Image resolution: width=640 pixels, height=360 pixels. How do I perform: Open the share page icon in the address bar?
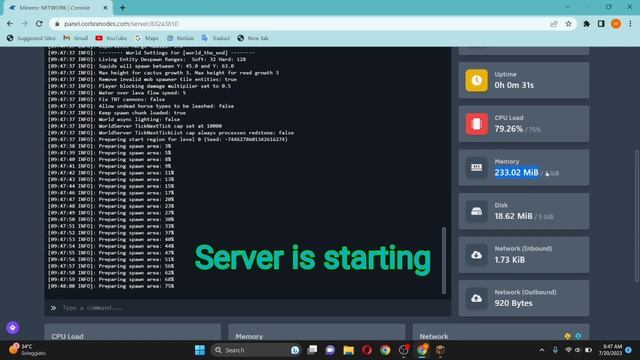554,24
